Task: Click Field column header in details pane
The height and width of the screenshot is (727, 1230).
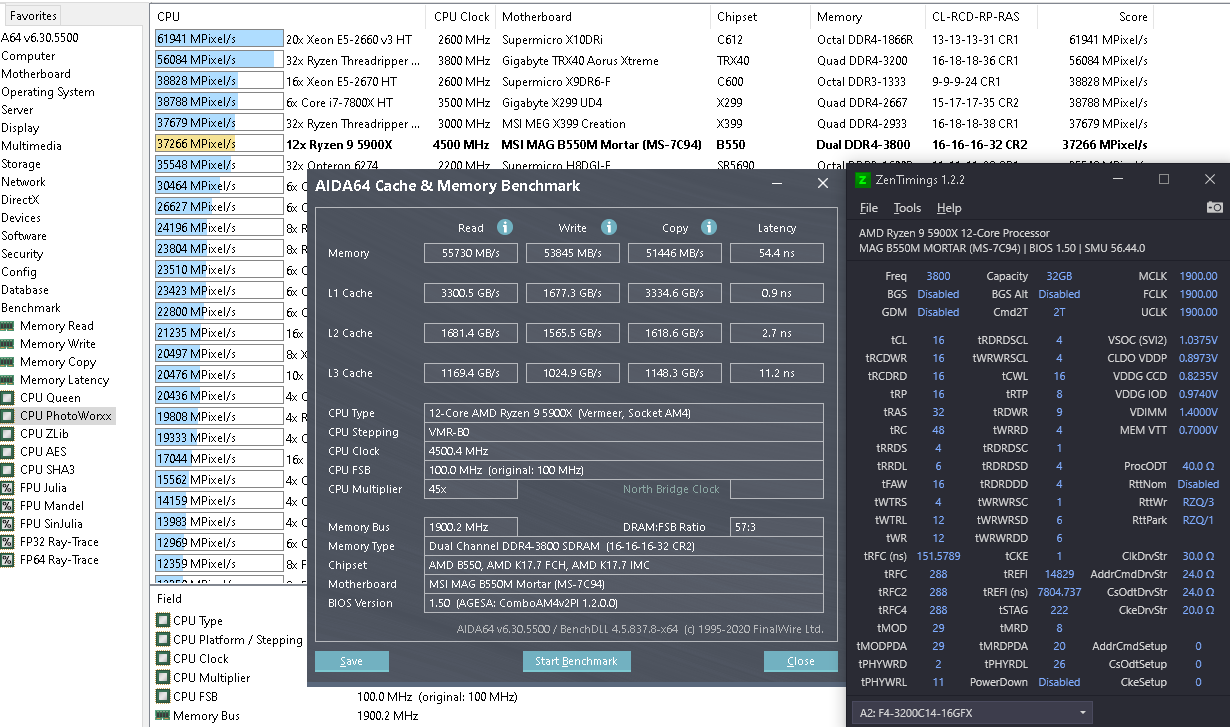Action: (169, 598)
